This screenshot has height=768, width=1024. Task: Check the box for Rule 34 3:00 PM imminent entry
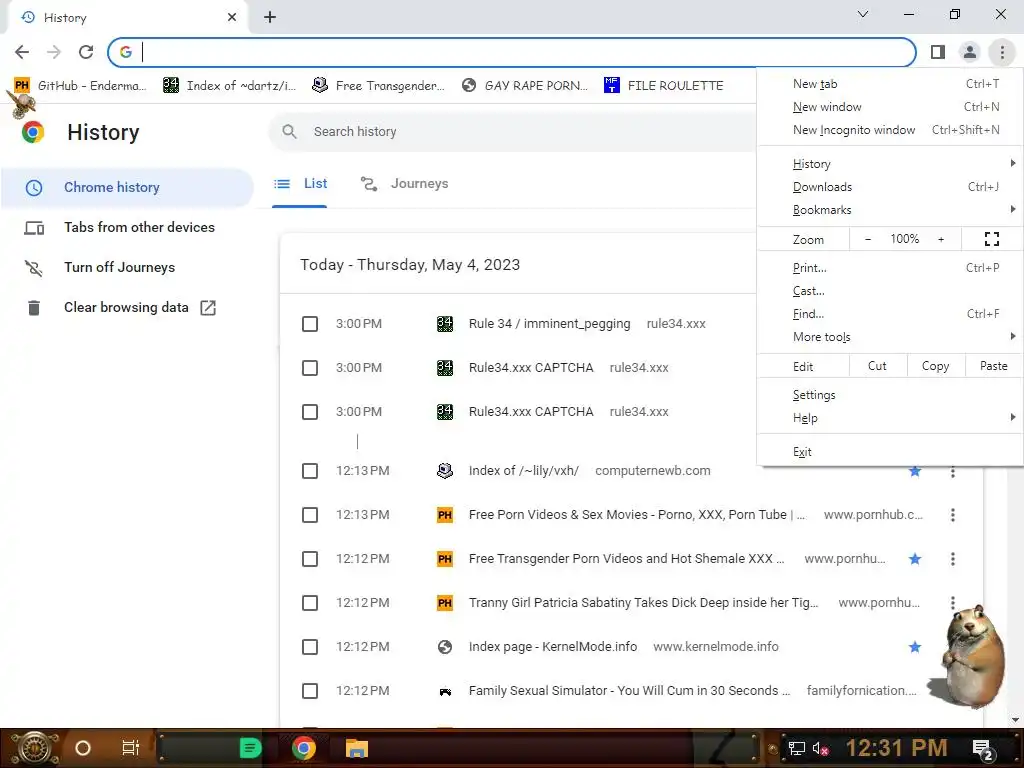(310, 324)
